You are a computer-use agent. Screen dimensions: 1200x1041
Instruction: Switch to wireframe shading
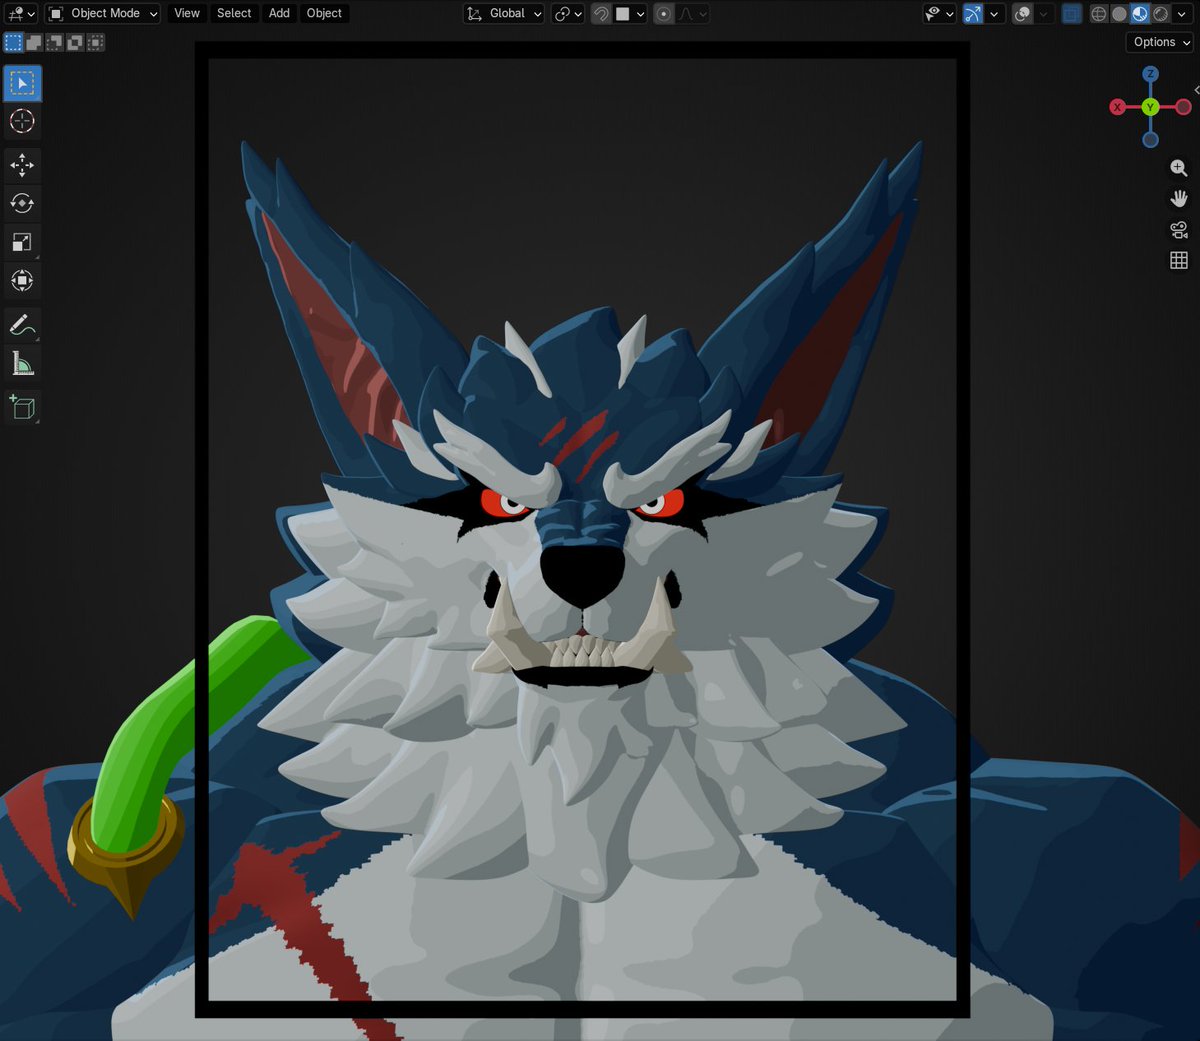[1099, 13]
